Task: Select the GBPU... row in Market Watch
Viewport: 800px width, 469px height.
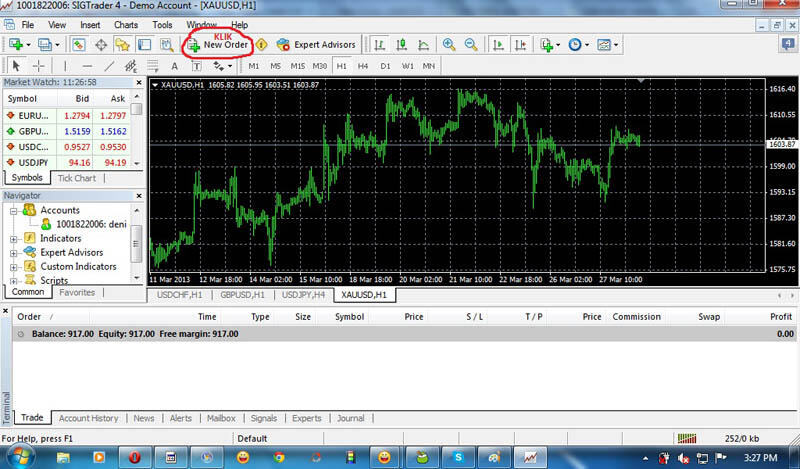Action: point(67,131)
